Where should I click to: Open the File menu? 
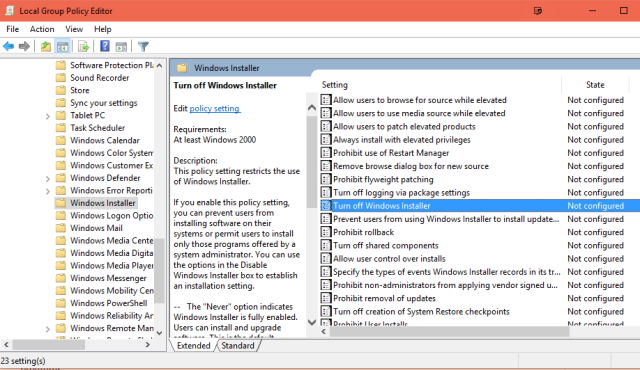pos(12,29)
